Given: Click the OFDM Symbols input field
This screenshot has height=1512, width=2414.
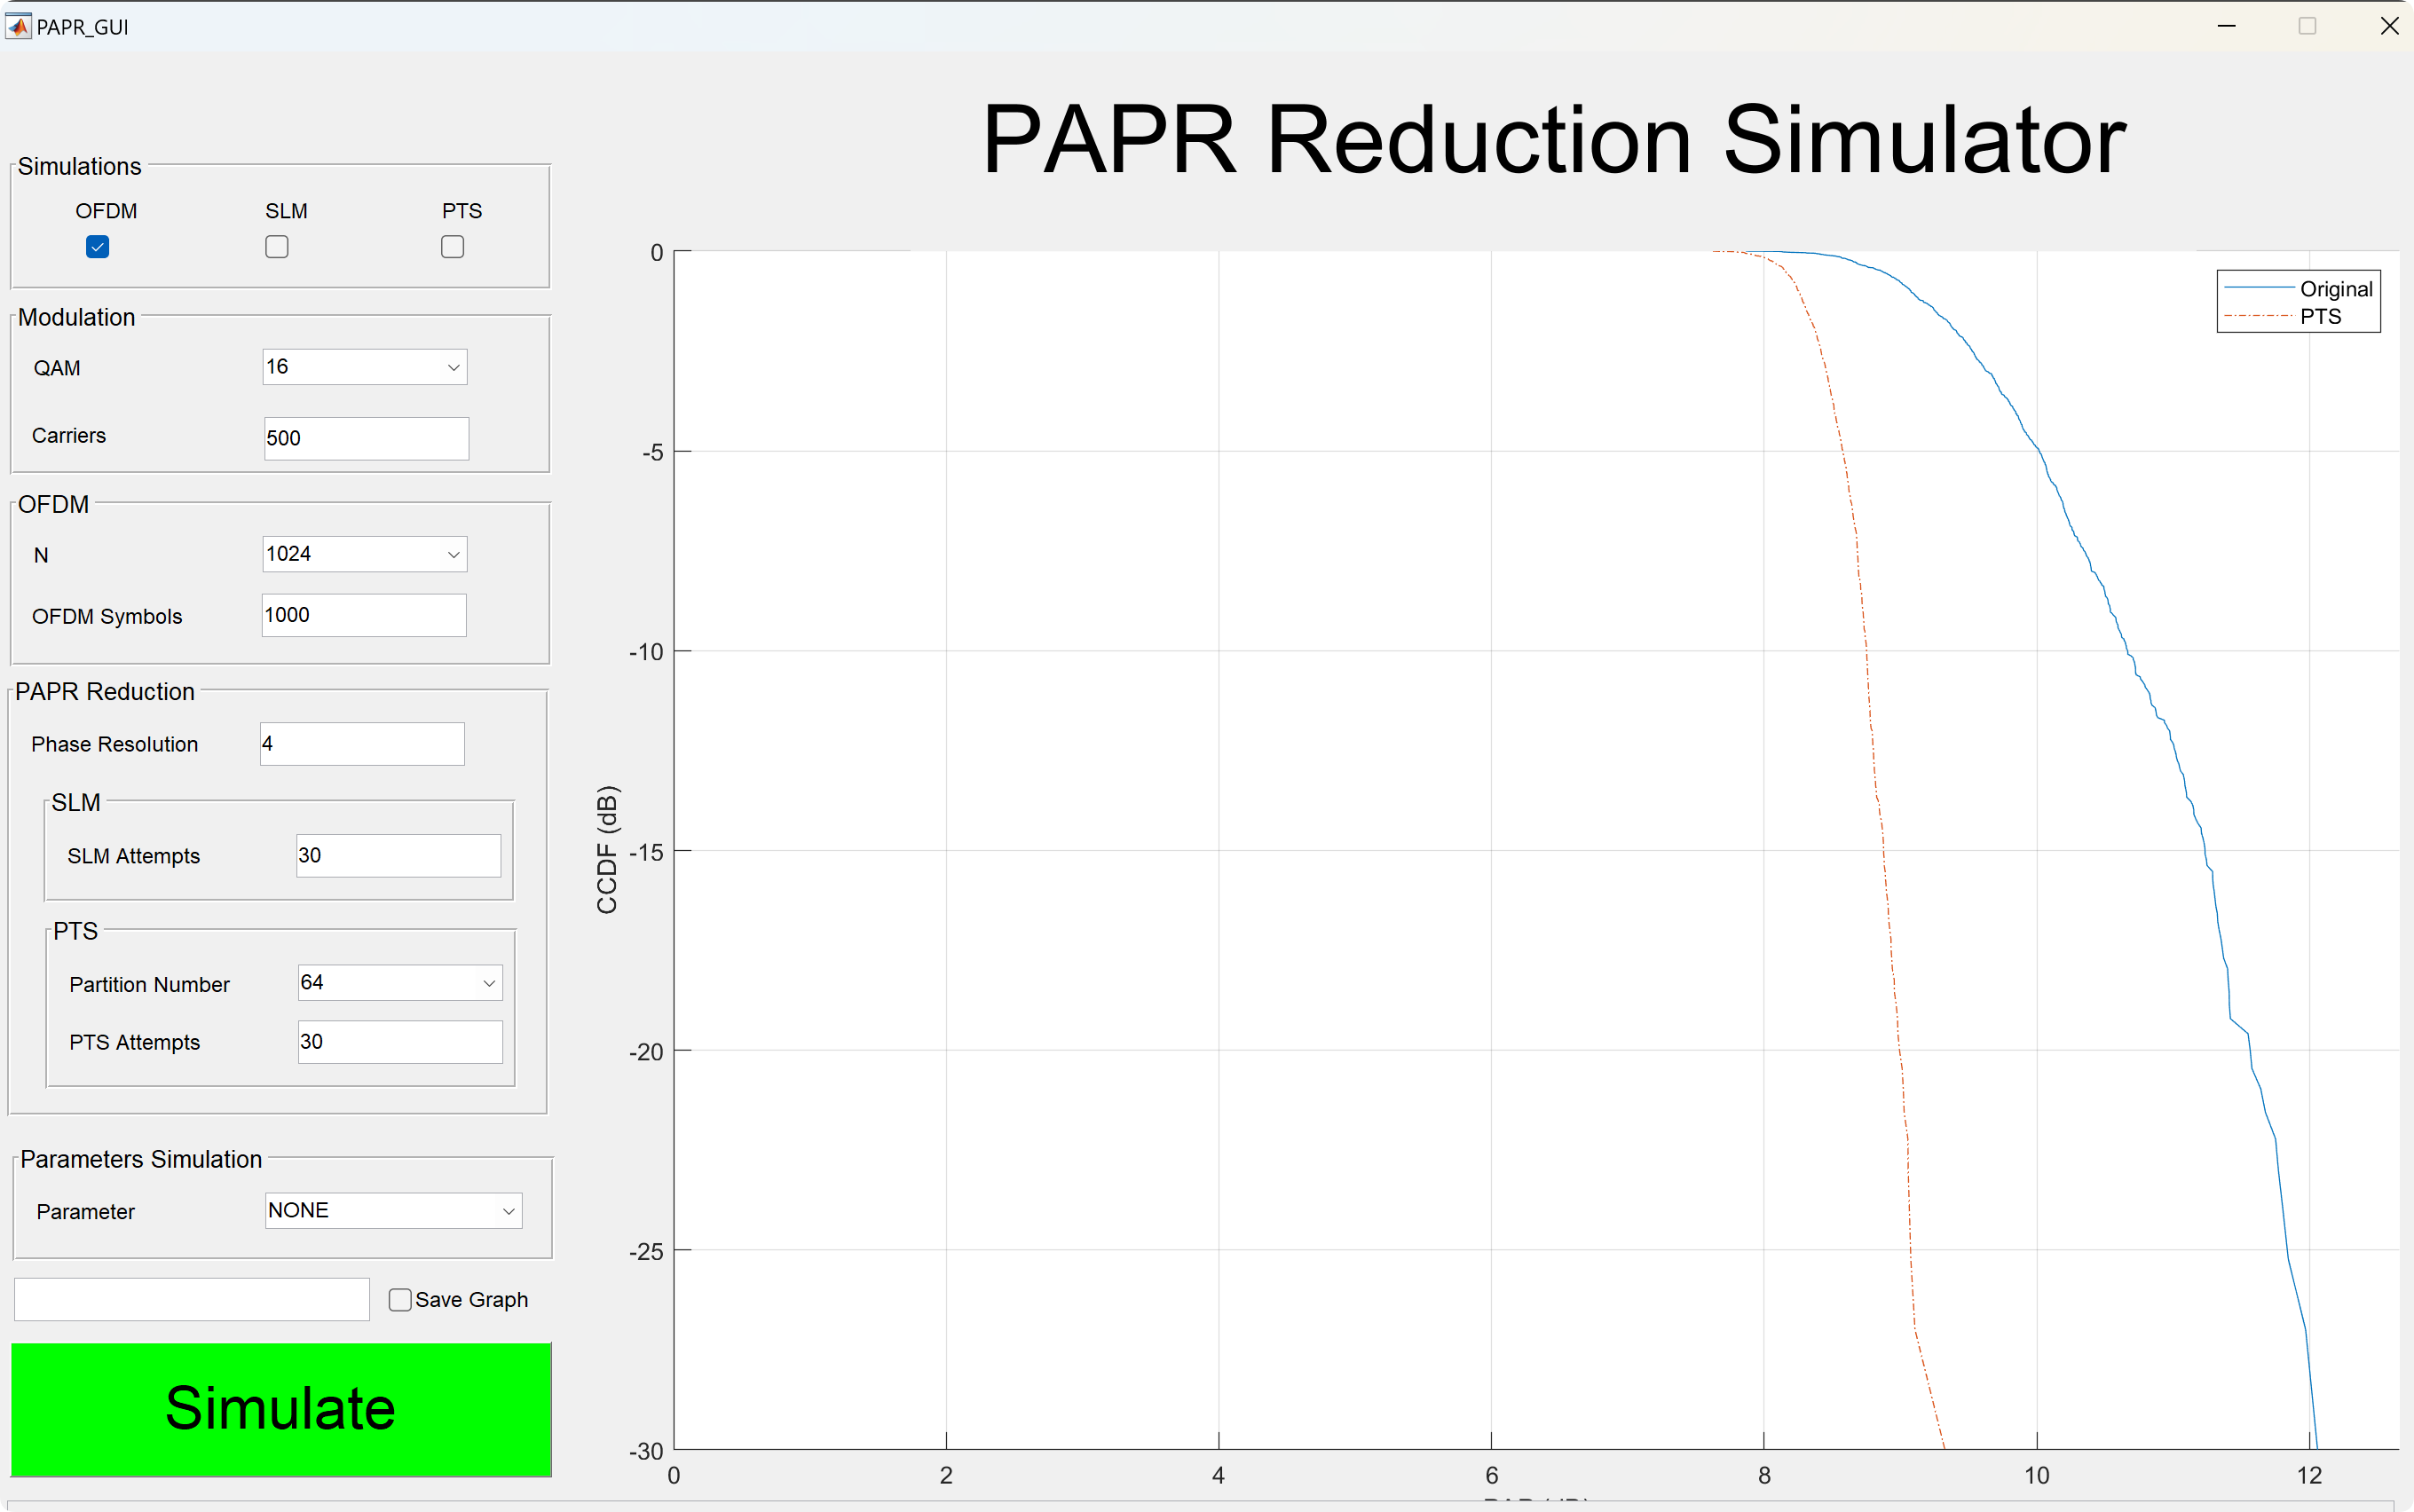Looking at the screenshot, I should pos(364,615).
